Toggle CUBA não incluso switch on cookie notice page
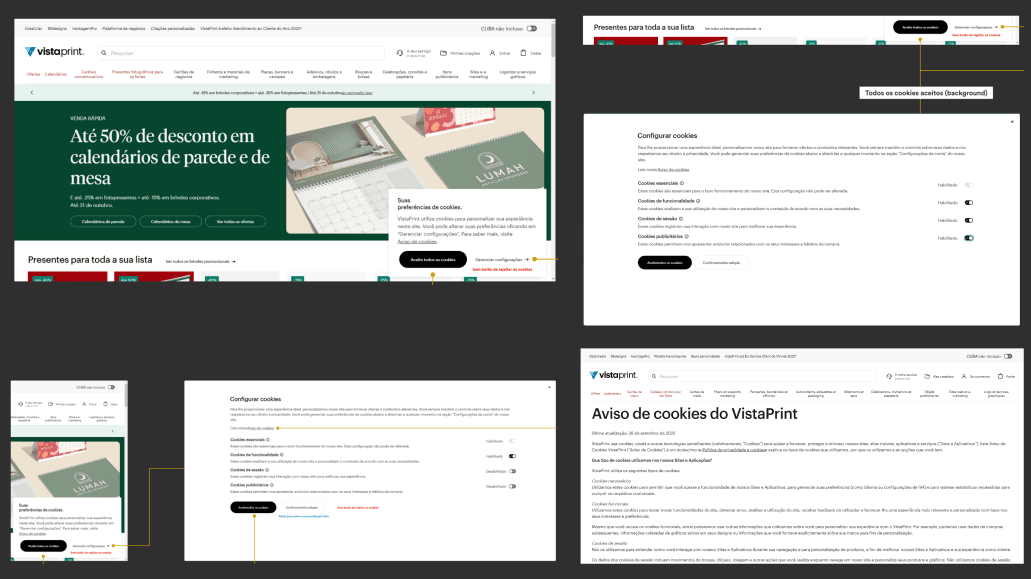This screenshot has width=1031, height=579. coord(1008,356)
